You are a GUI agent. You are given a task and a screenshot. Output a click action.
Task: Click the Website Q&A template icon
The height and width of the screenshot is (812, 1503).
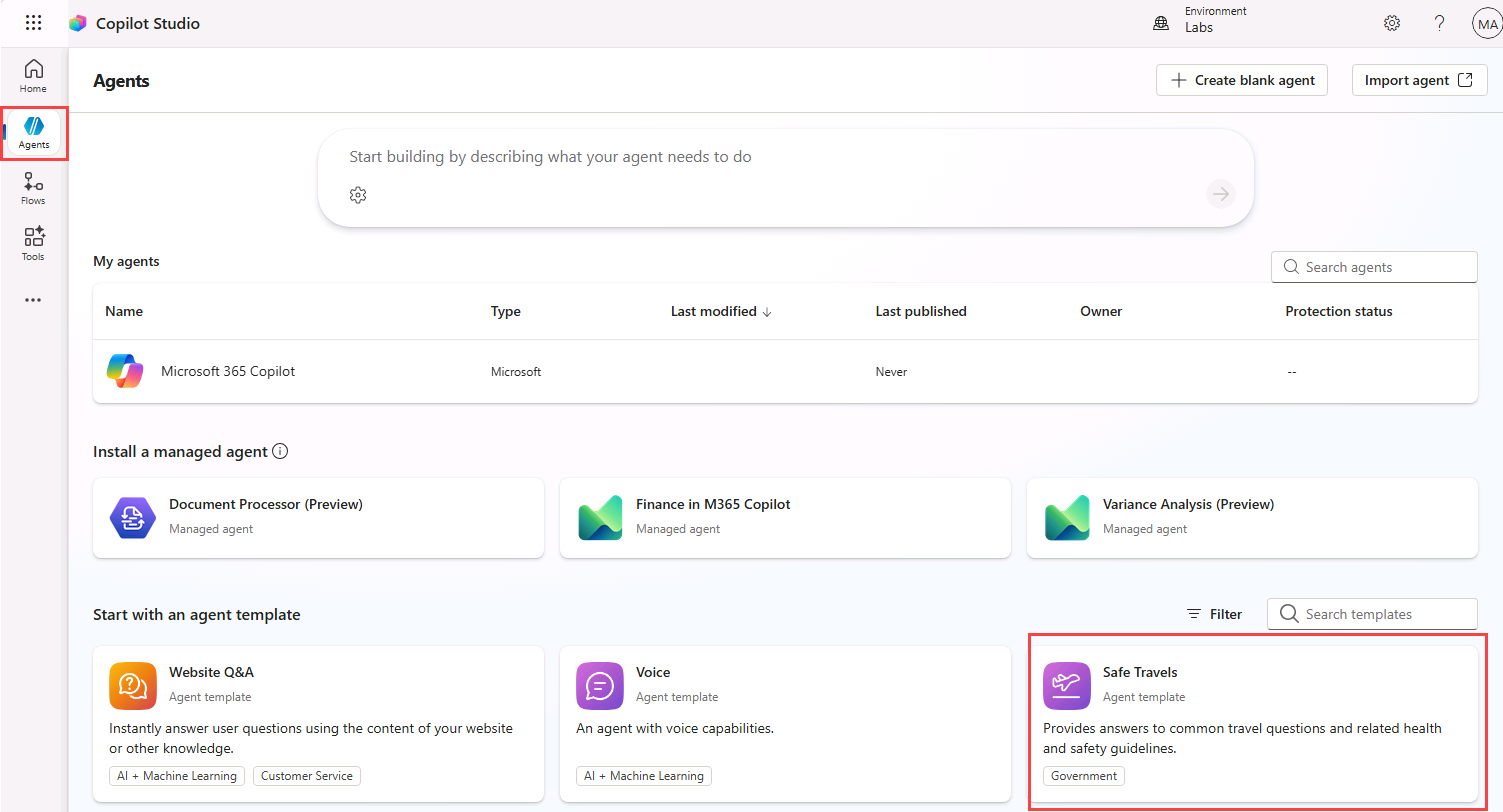[x=133, y=685]
